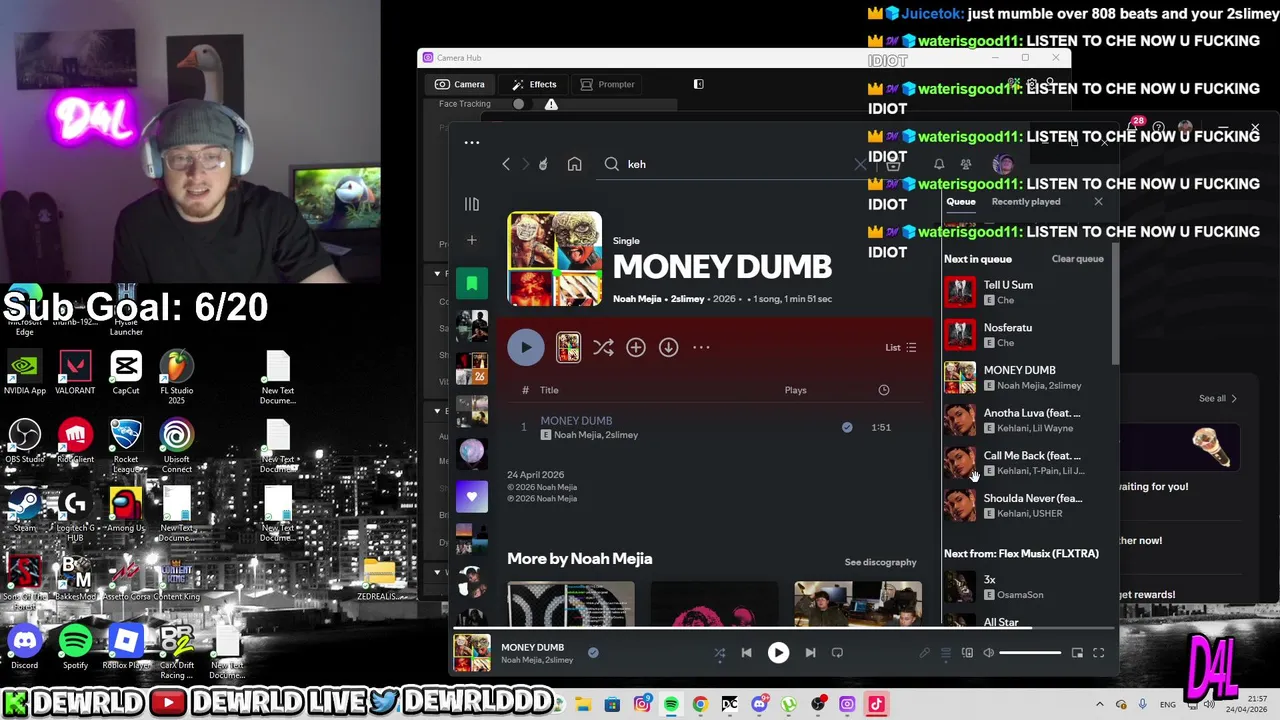Image resolution: width=1280 pixels, height=720 pixels.
Task: Open OBS Studio desktop shortcut
Action: [x=24, y=441]
